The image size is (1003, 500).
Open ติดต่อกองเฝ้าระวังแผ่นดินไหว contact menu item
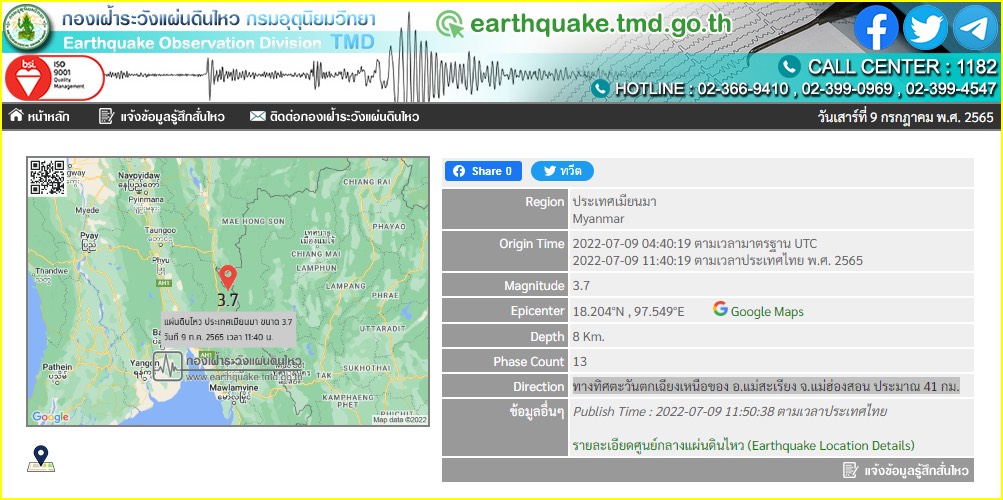click(334, 117)
